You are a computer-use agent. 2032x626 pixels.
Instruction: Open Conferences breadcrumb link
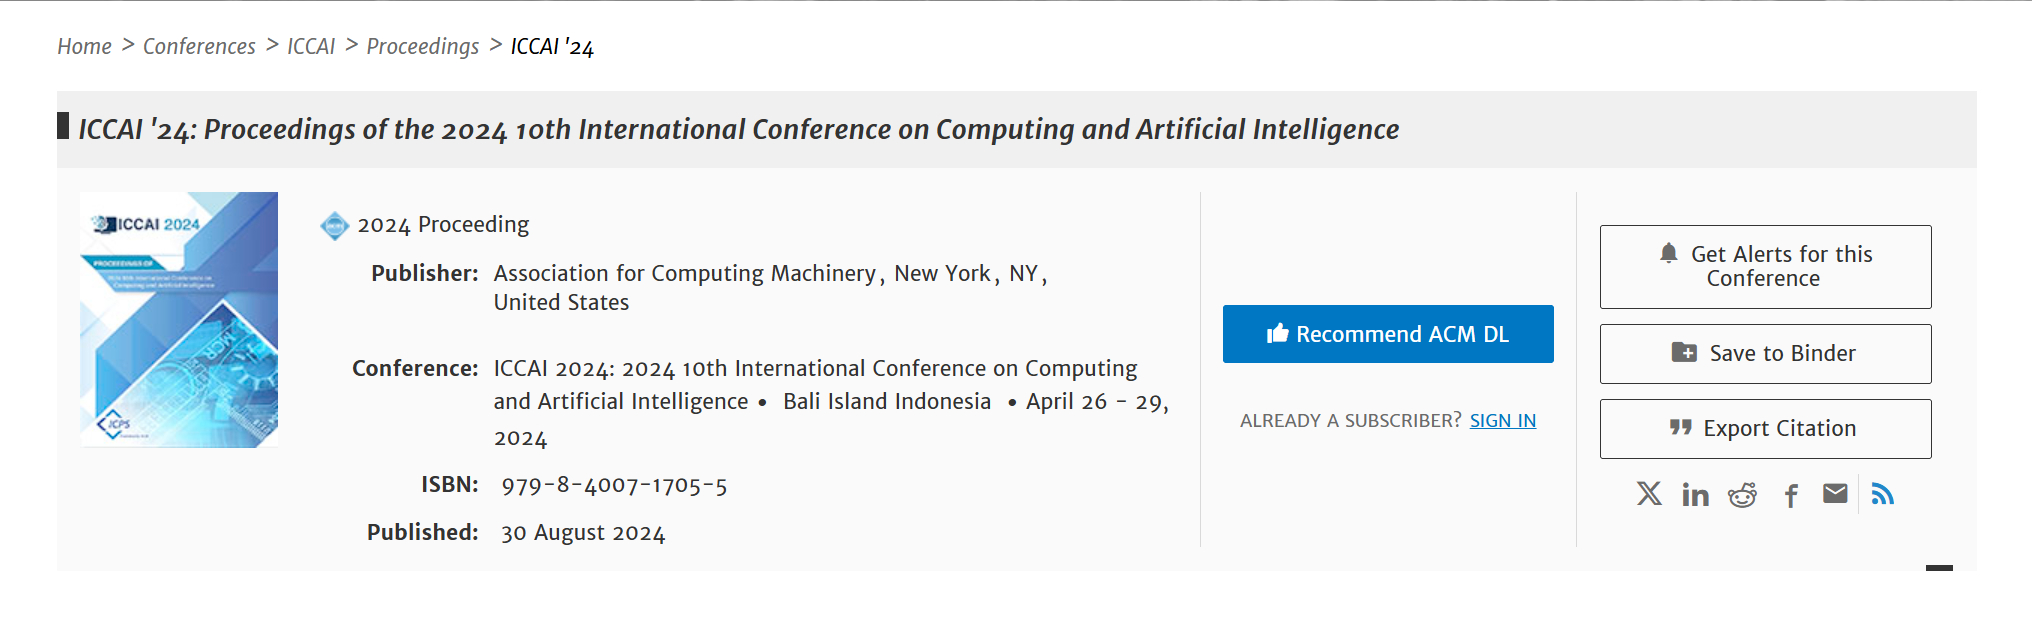click(199, 46)
